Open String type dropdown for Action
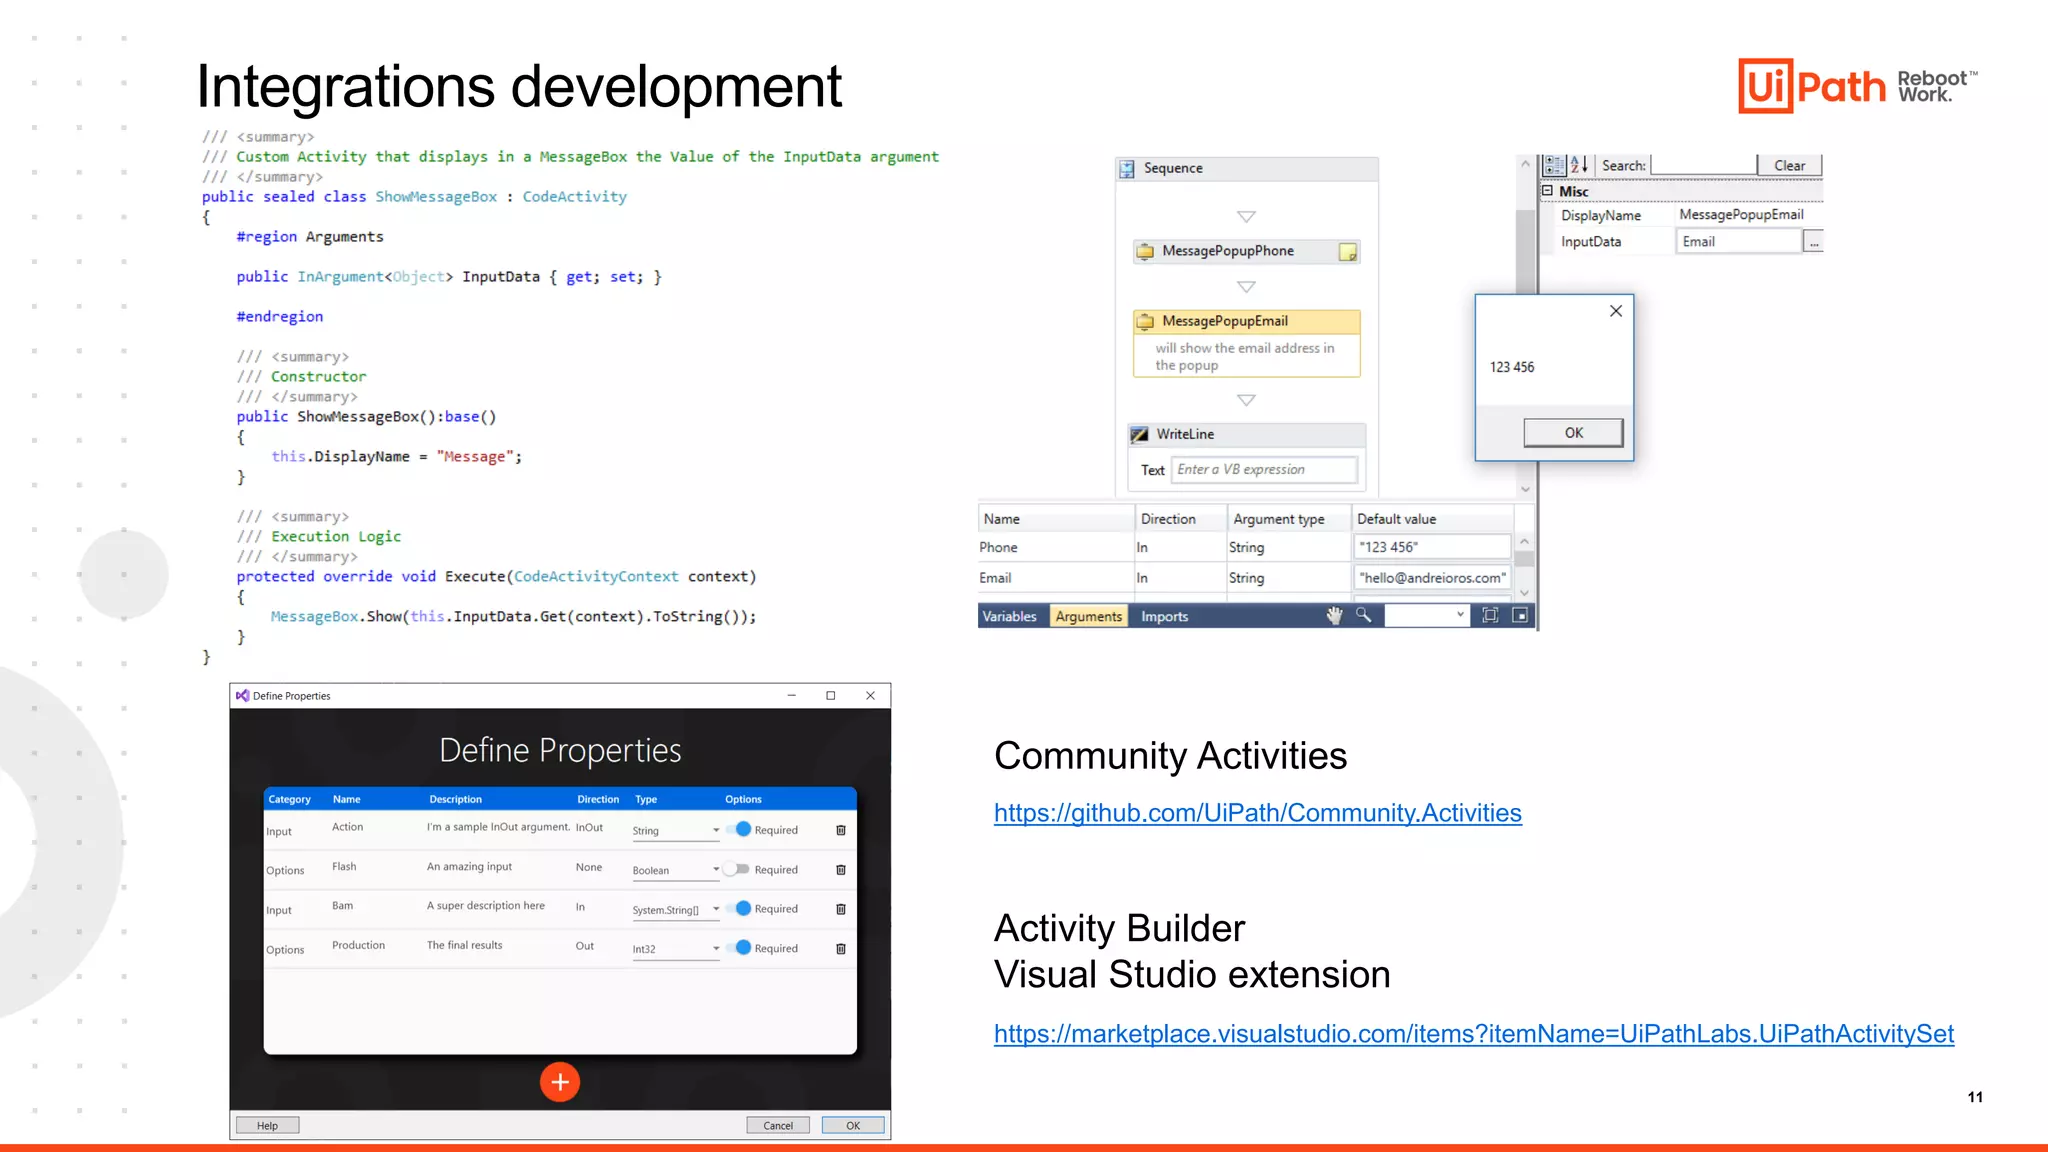 (x=676, y=830)
